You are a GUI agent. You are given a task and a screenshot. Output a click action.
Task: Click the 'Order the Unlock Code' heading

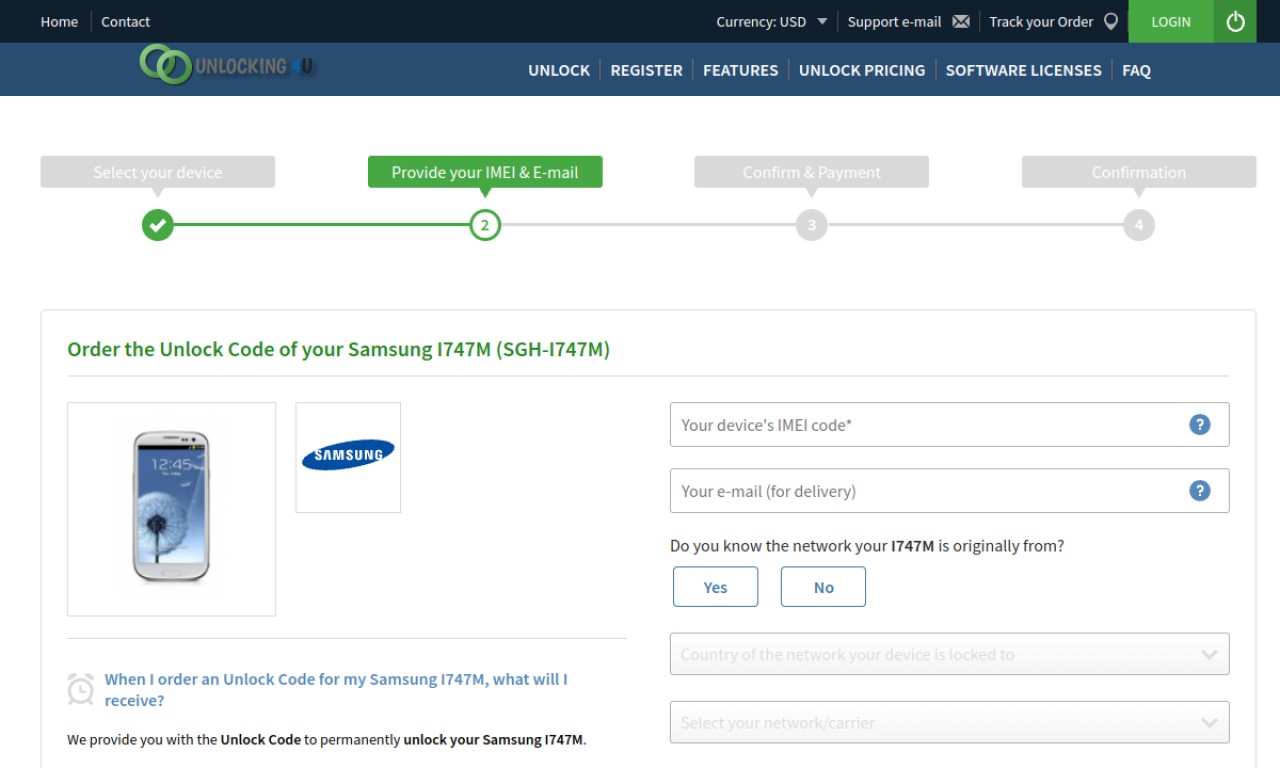338,349
